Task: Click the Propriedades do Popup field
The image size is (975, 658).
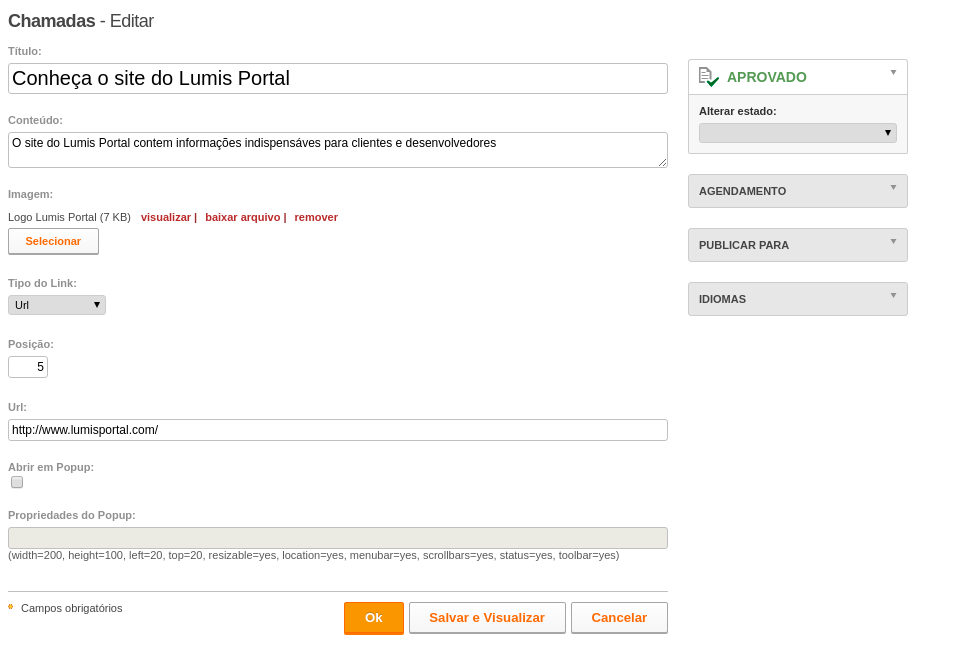Action: coord(338,538)
